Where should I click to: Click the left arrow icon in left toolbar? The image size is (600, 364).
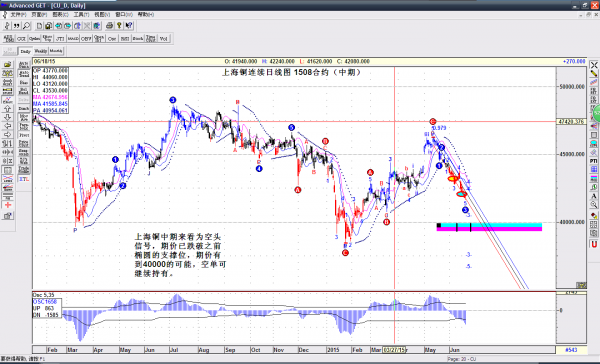coord(8,126)
